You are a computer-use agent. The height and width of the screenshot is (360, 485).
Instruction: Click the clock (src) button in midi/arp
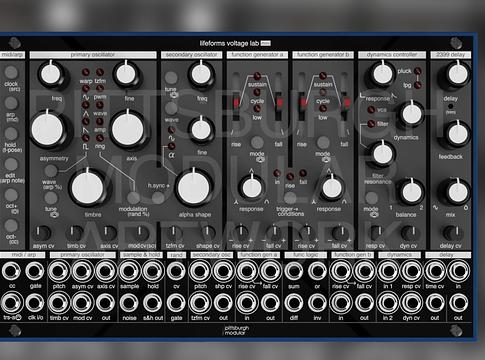coord(11,72)
